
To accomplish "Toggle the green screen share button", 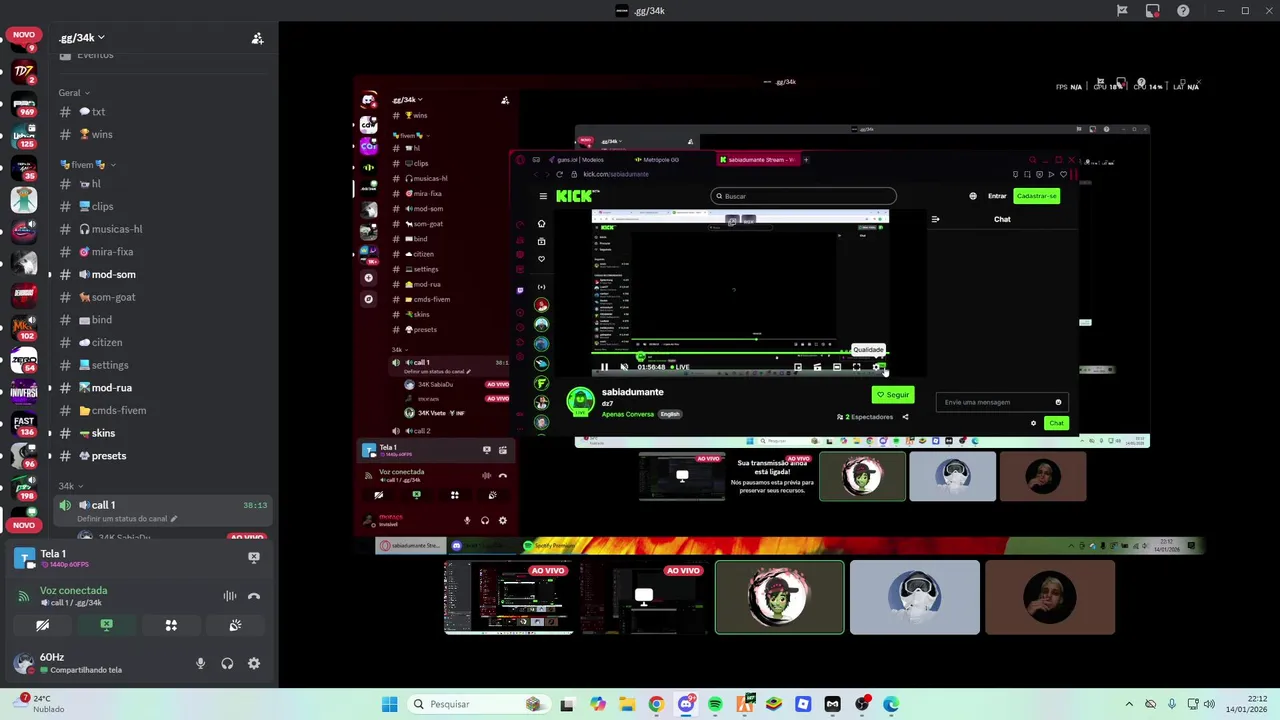I will (107, 625).
